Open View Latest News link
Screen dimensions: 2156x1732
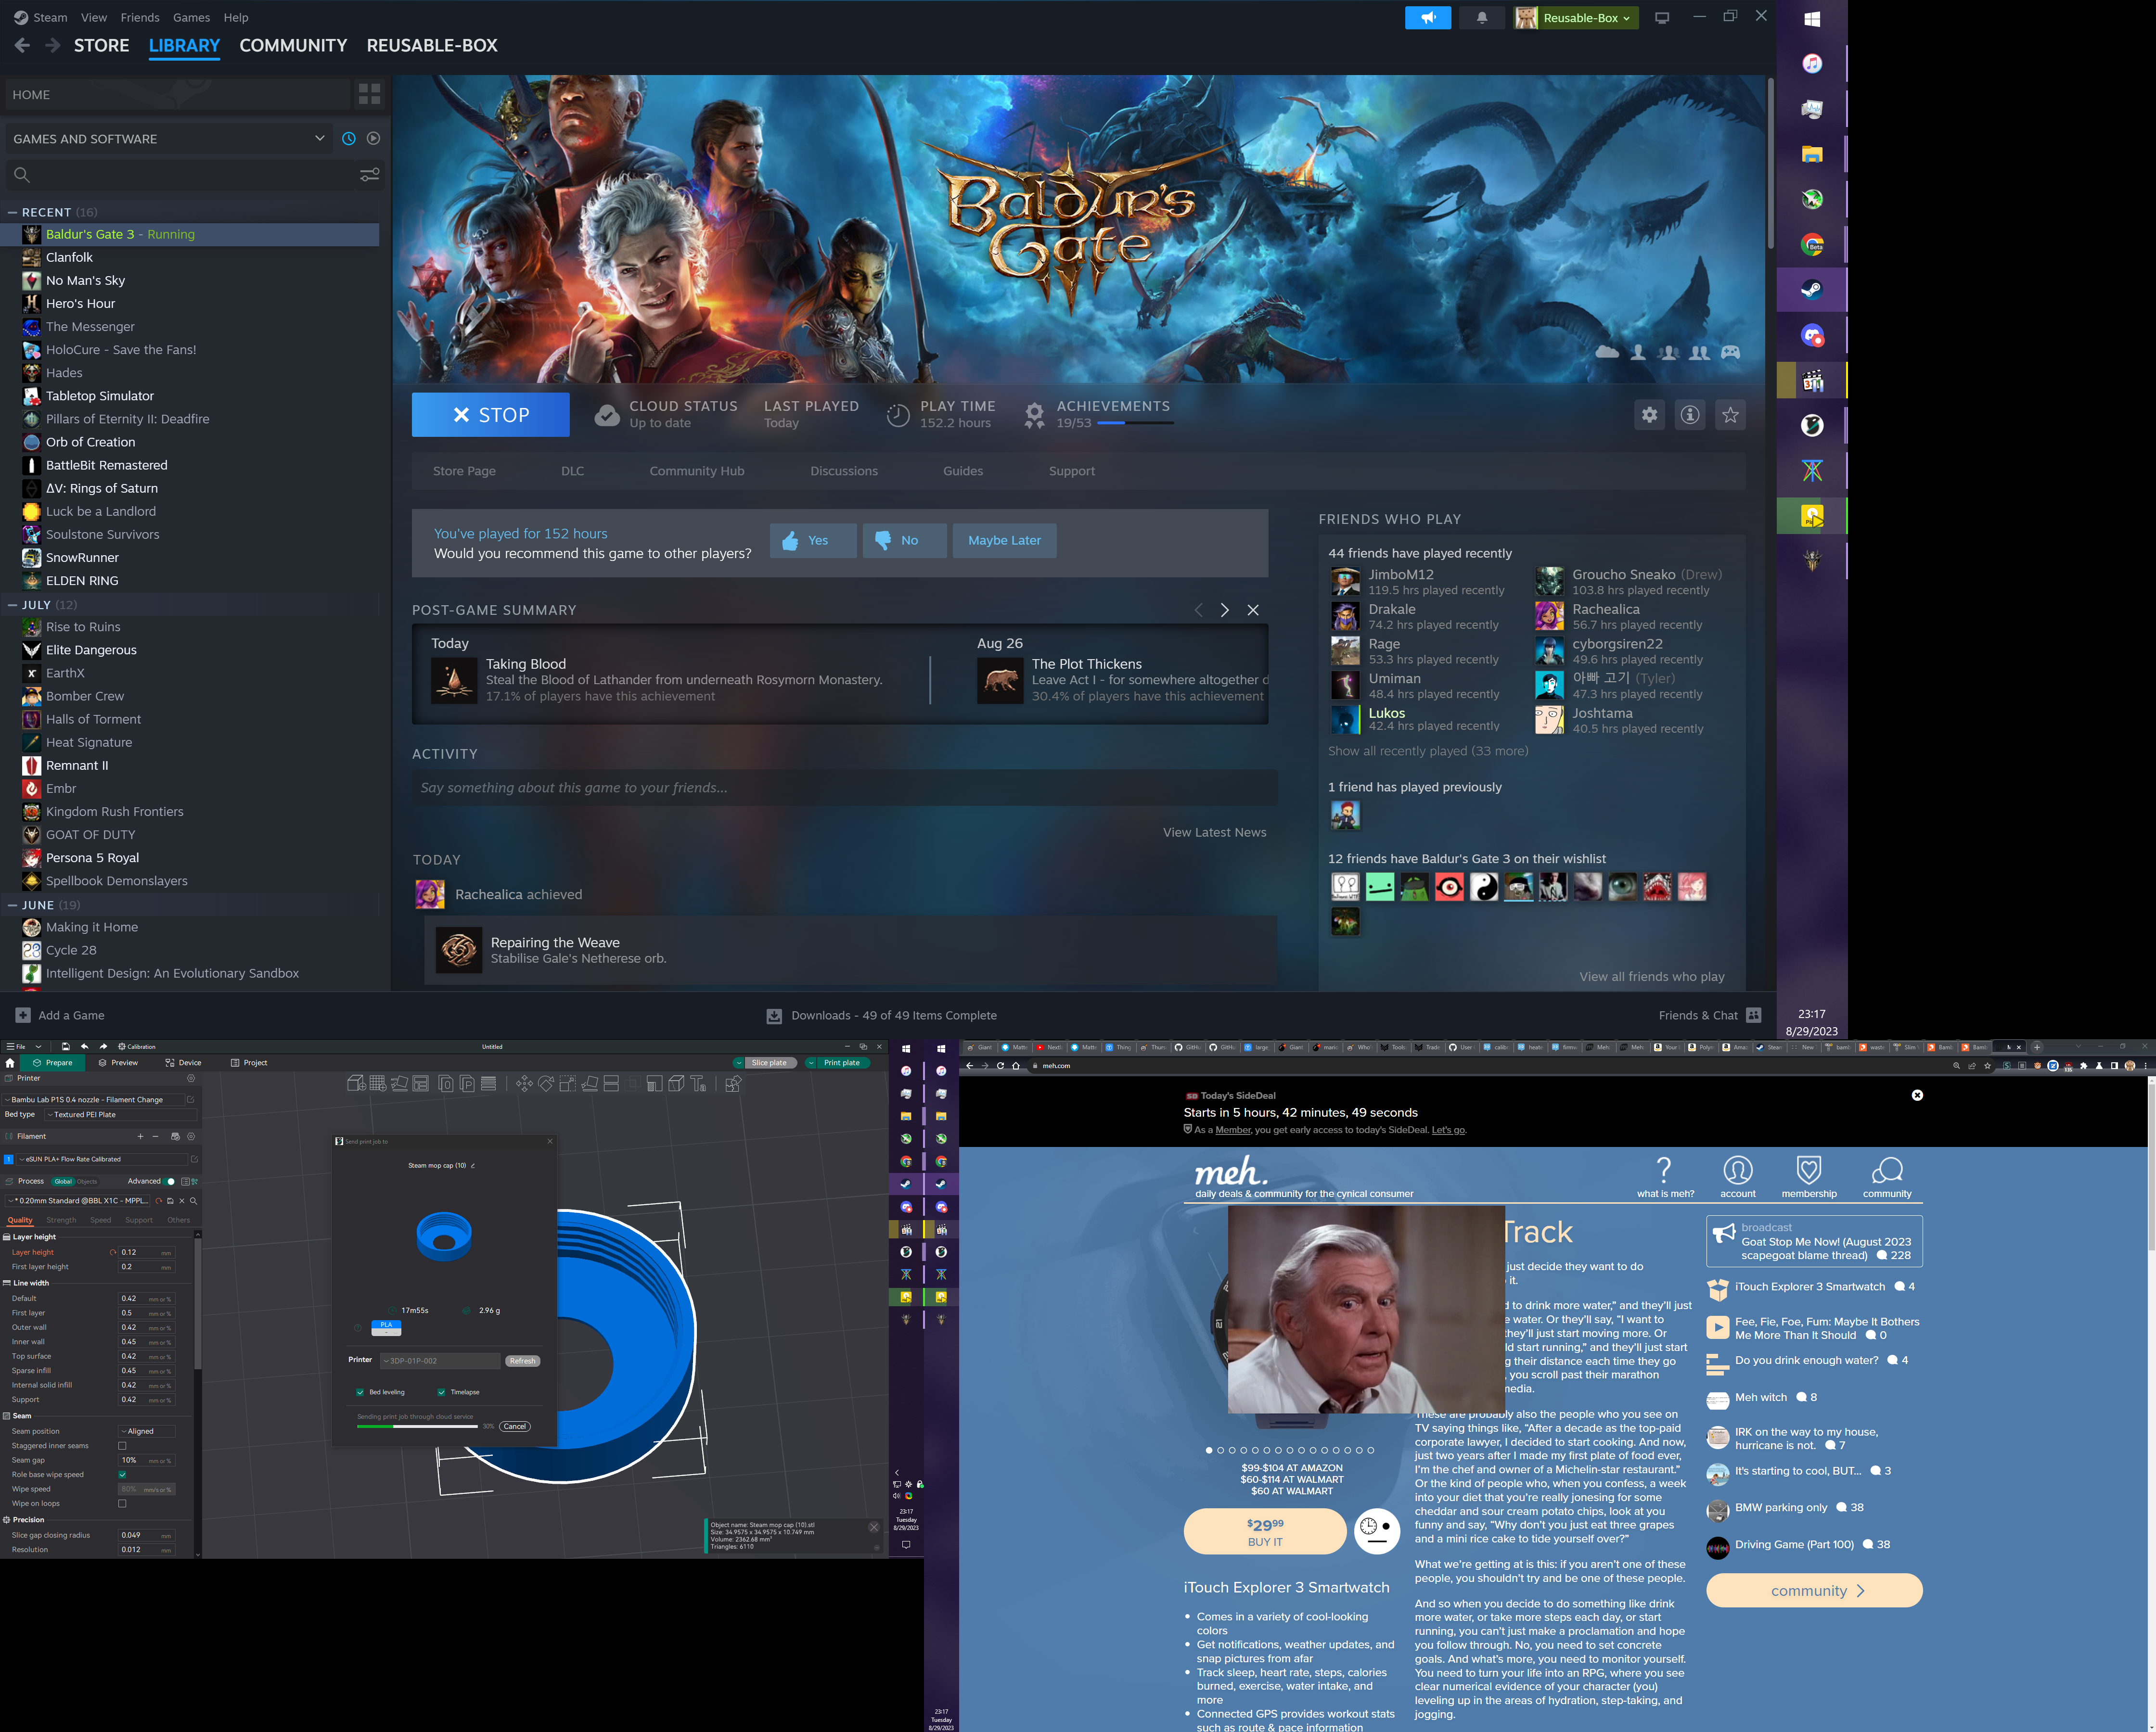click(1214, 832)
